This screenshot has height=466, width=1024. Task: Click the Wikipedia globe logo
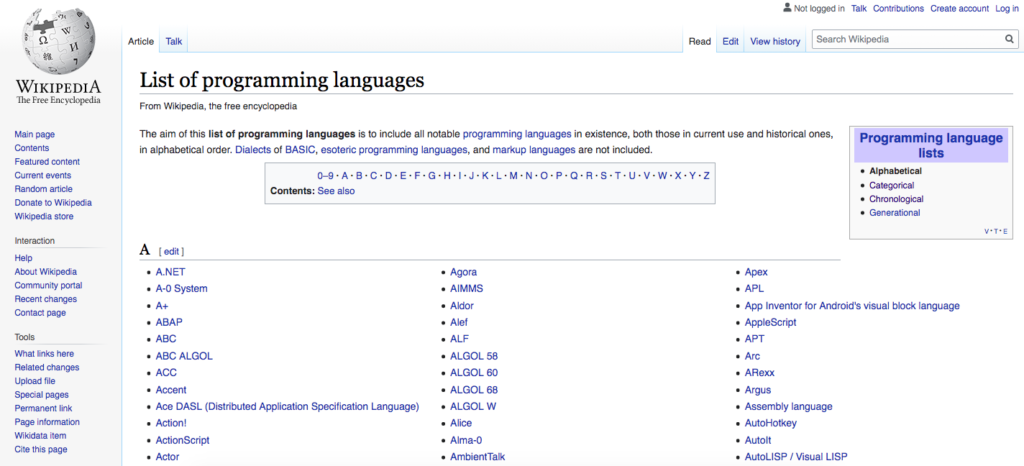point(58,40)
